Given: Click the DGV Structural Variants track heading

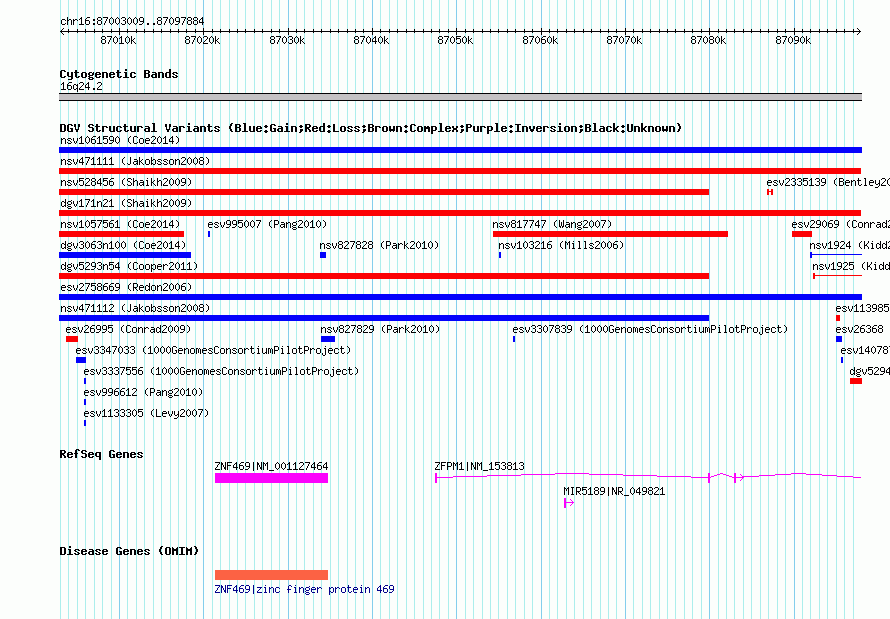Looking at the screenshot, I should pyautogui.click(x=371, y=128).
